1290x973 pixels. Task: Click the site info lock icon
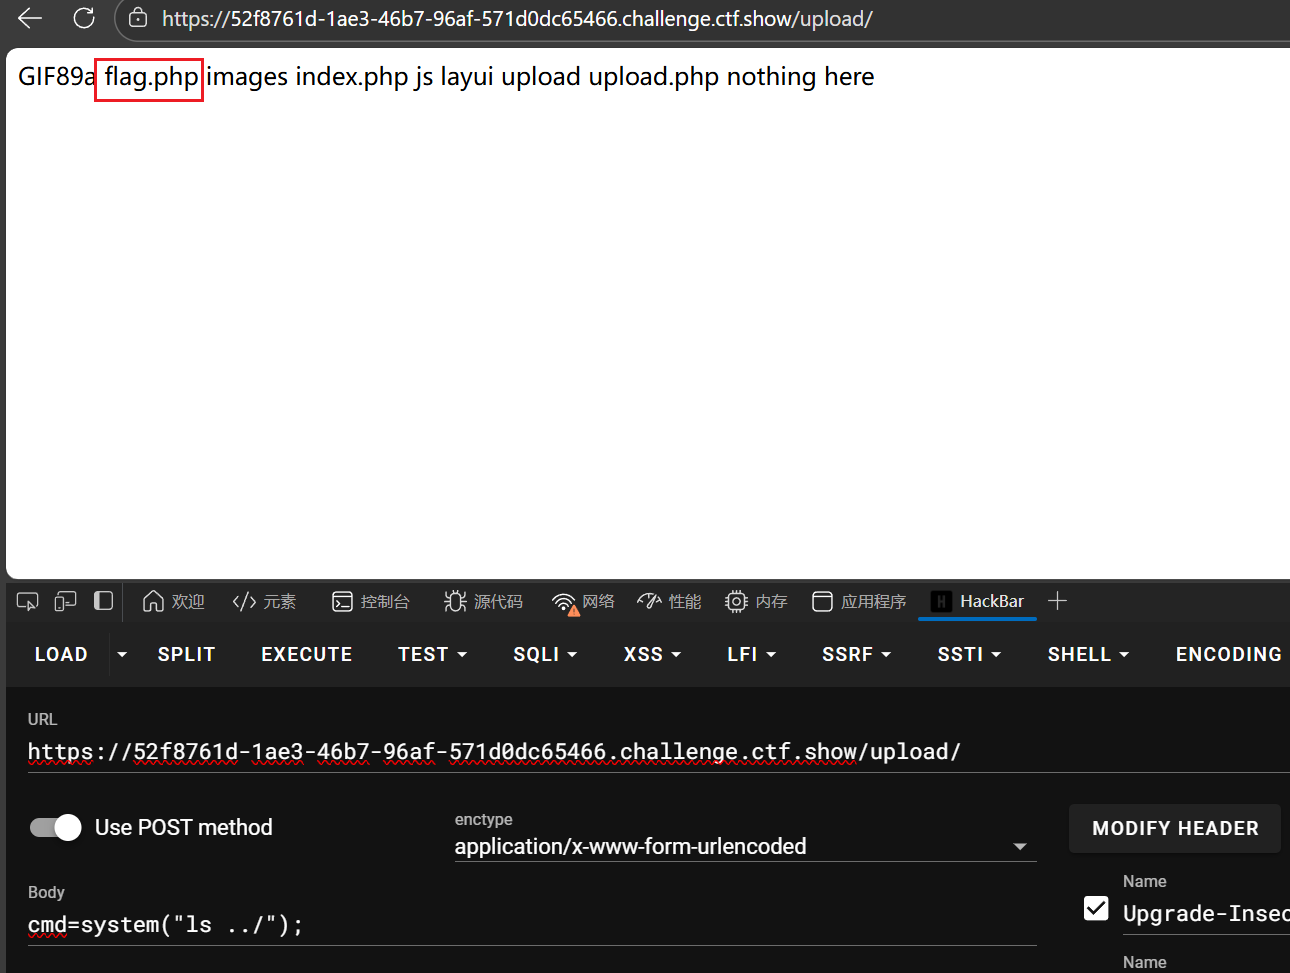coord(138,18)
